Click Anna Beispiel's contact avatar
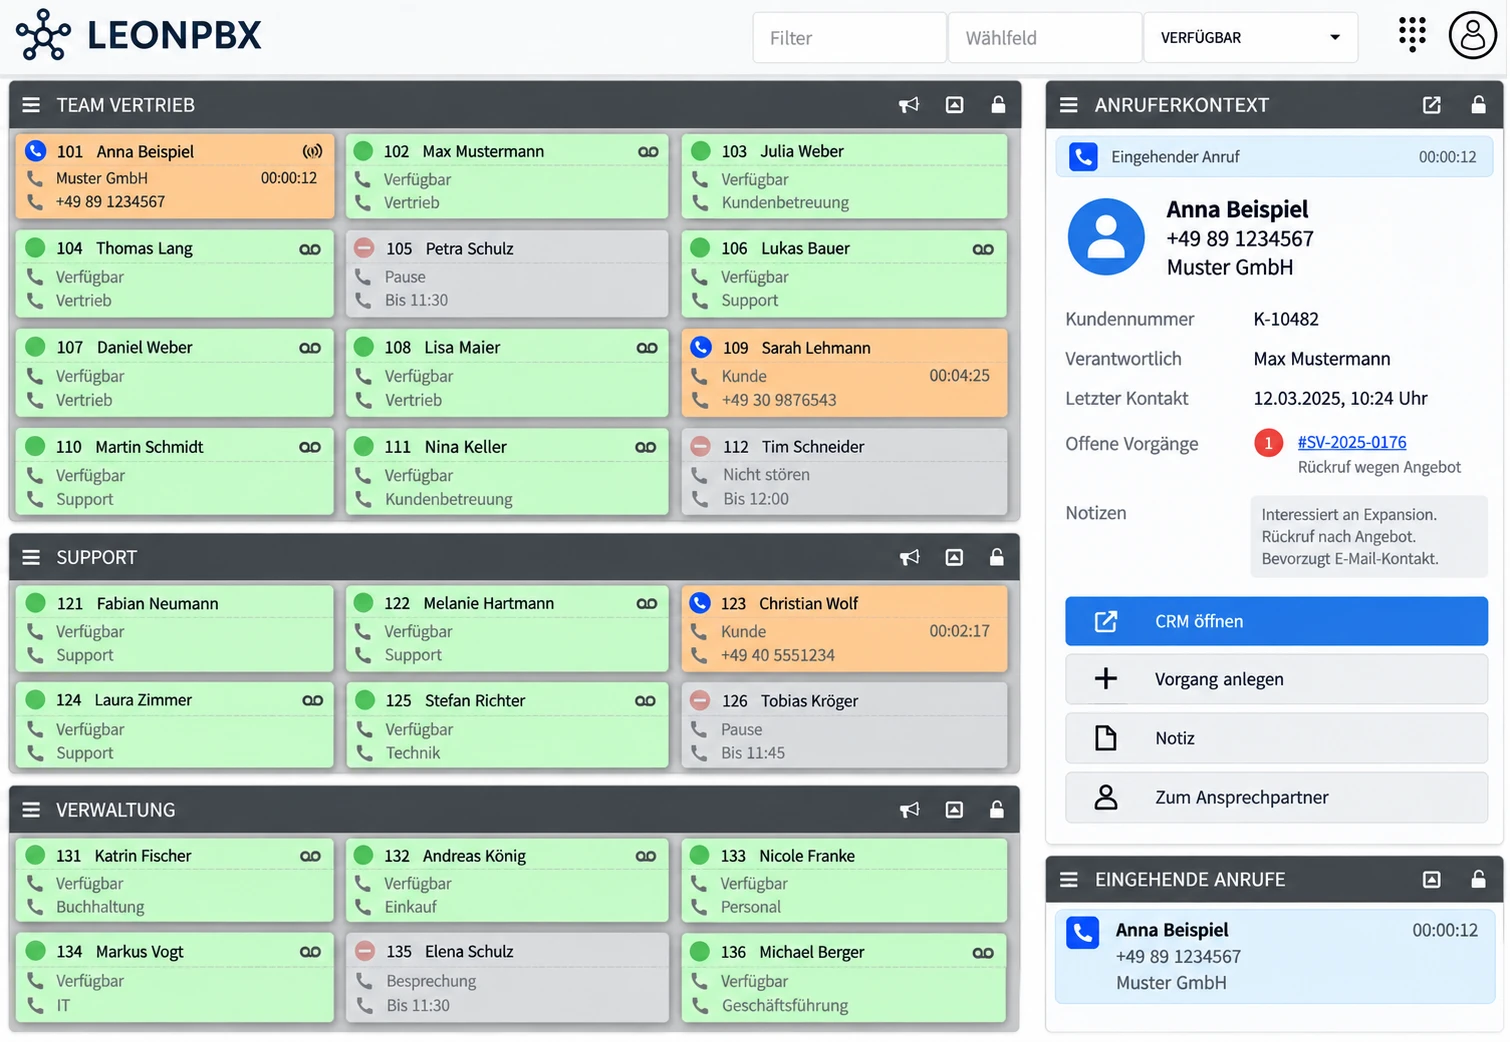Image resolution: width=1510 pixels, height=1042 pixels. (1105, 237)
